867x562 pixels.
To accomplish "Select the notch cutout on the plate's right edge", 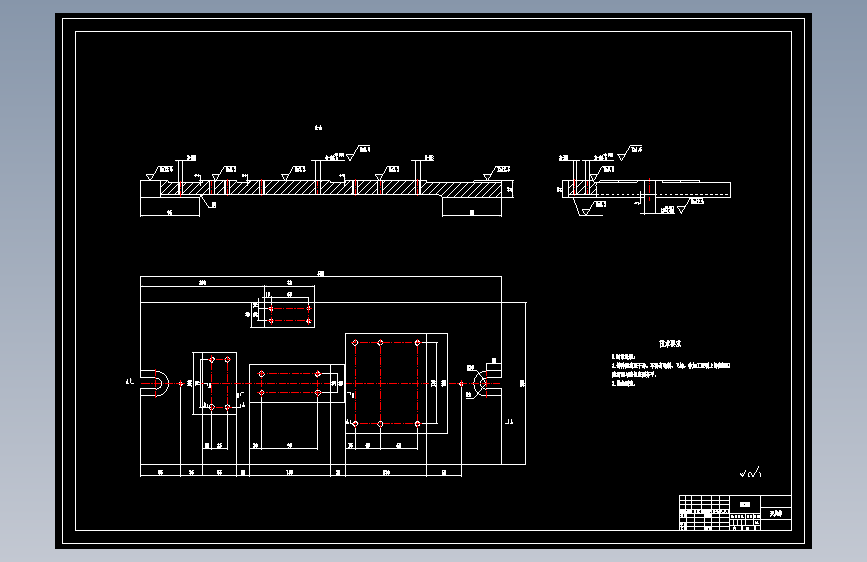I will 488,383.
